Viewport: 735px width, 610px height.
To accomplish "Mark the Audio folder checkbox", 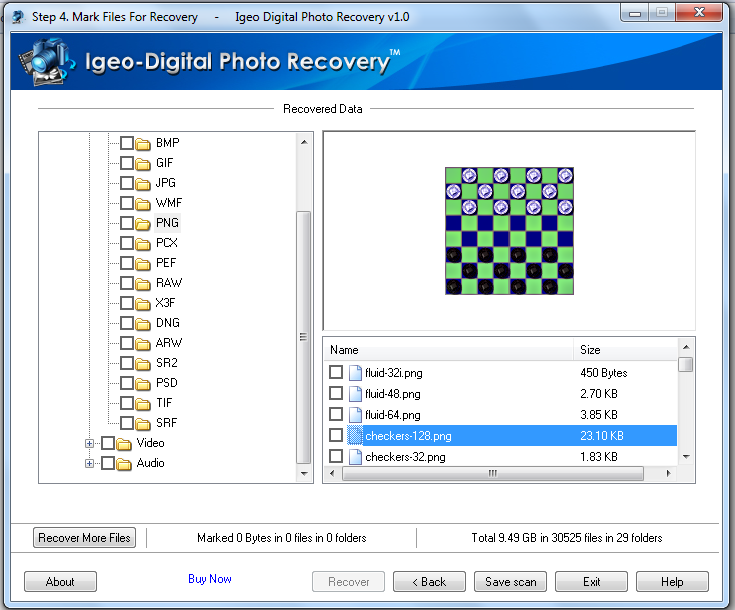I will [108, 463].
